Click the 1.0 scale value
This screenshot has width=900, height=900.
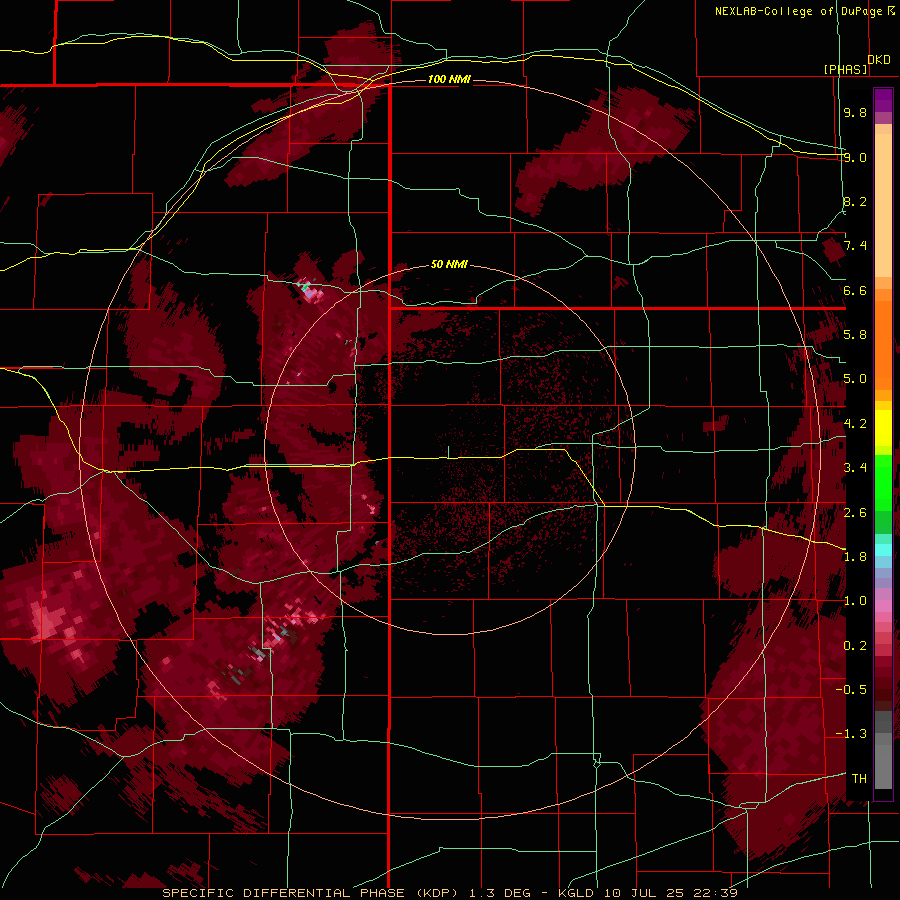tap(855, 601)
